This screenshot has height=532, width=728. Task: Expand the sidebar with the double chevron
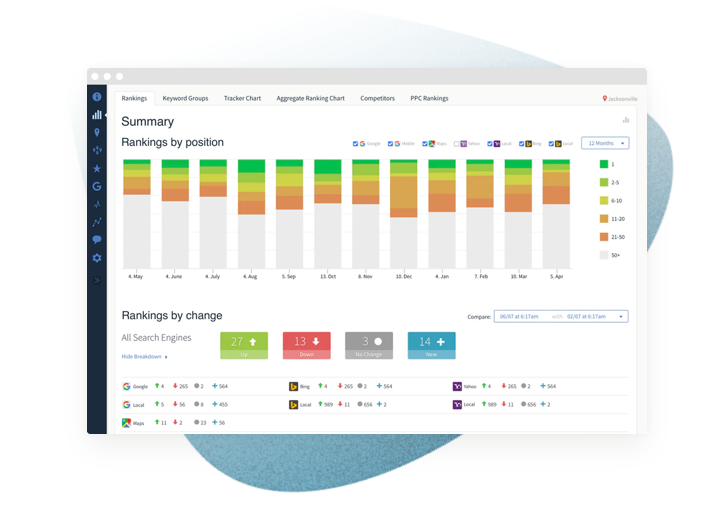(97, 279)
